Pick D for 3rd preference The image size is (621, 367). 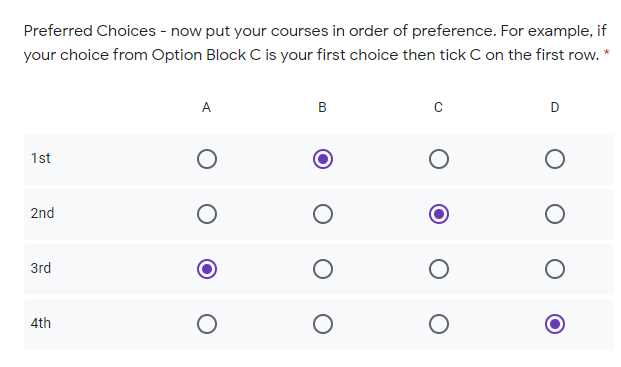555,269
